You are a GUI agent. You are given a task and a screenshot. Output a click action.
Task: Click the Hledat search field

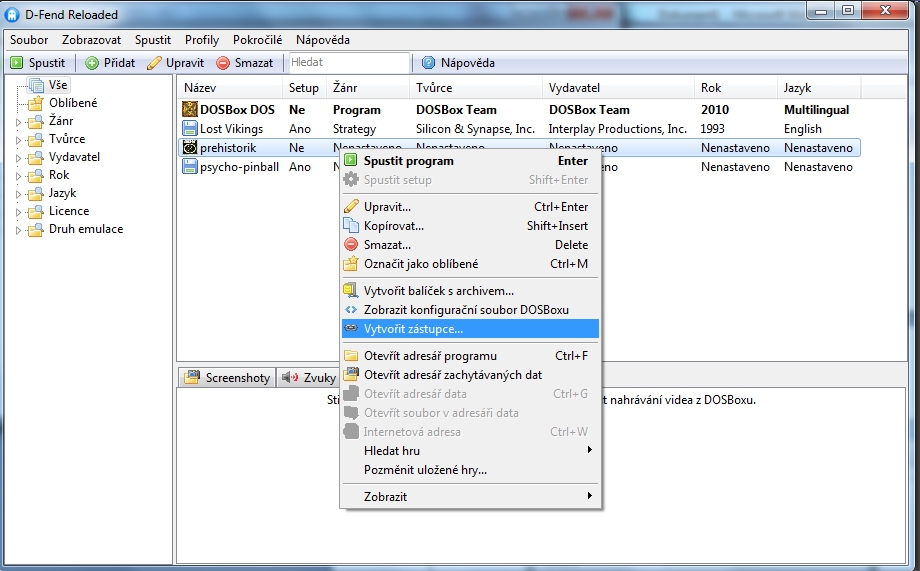347,63
